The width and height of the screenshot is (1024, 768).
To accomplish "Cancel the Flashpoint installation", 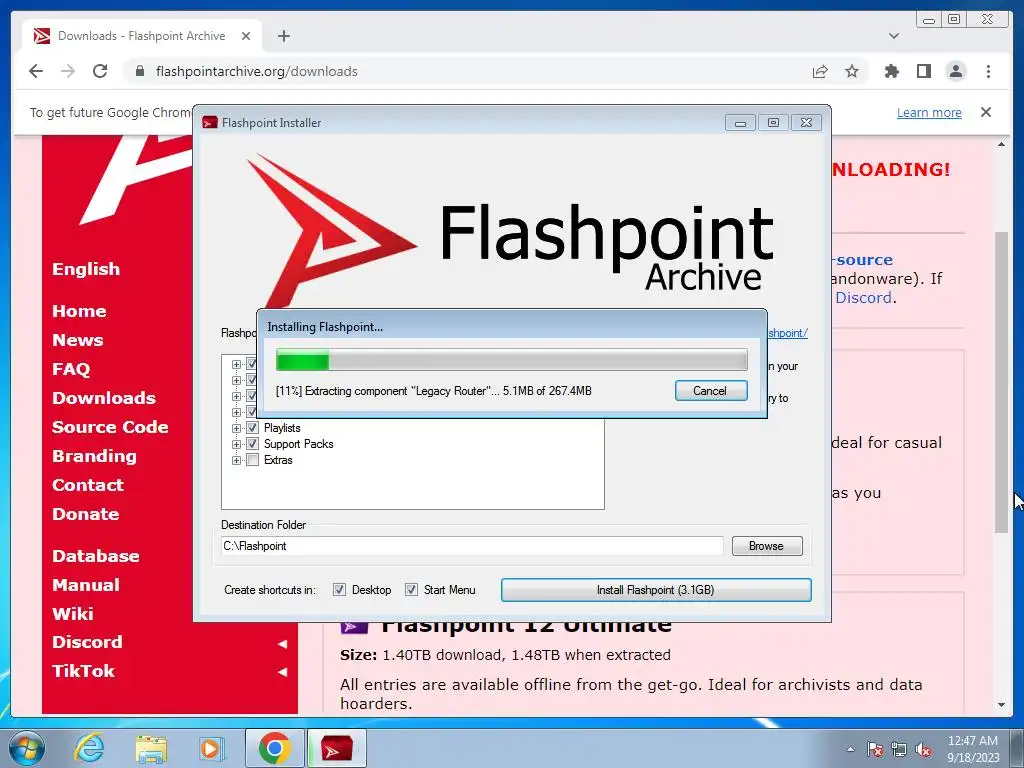I will 711,391.
